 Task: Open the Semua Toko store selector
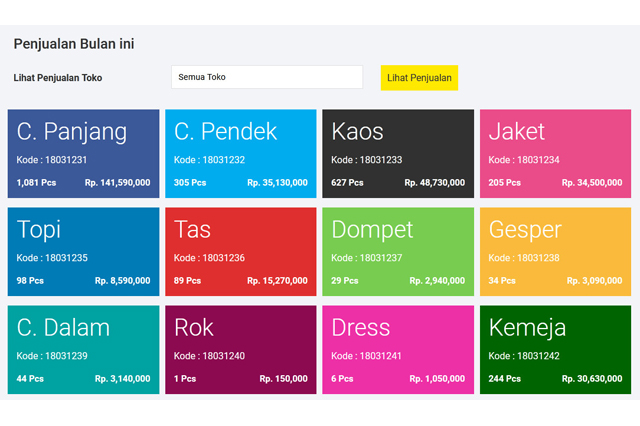tap(266, 77)
